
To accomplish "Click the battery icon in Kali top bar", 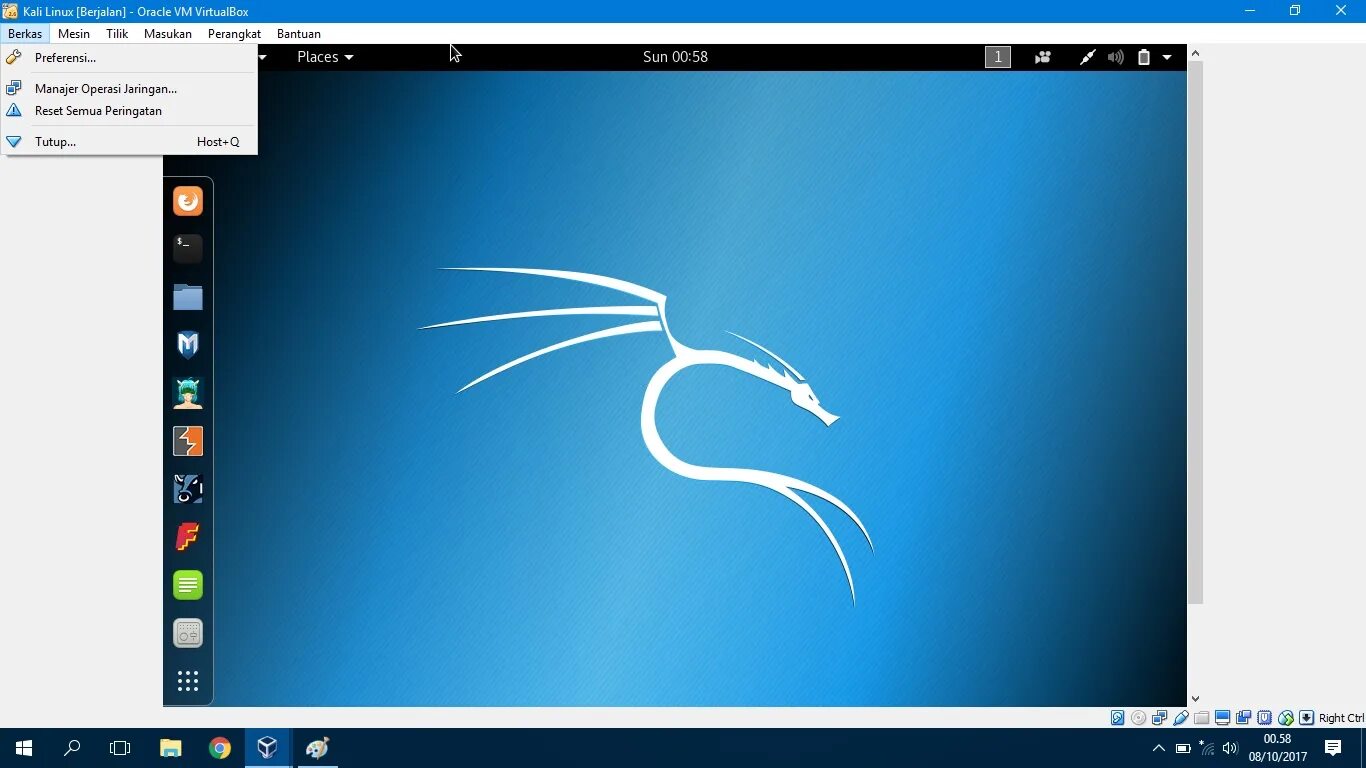I will coord(1144,57).
